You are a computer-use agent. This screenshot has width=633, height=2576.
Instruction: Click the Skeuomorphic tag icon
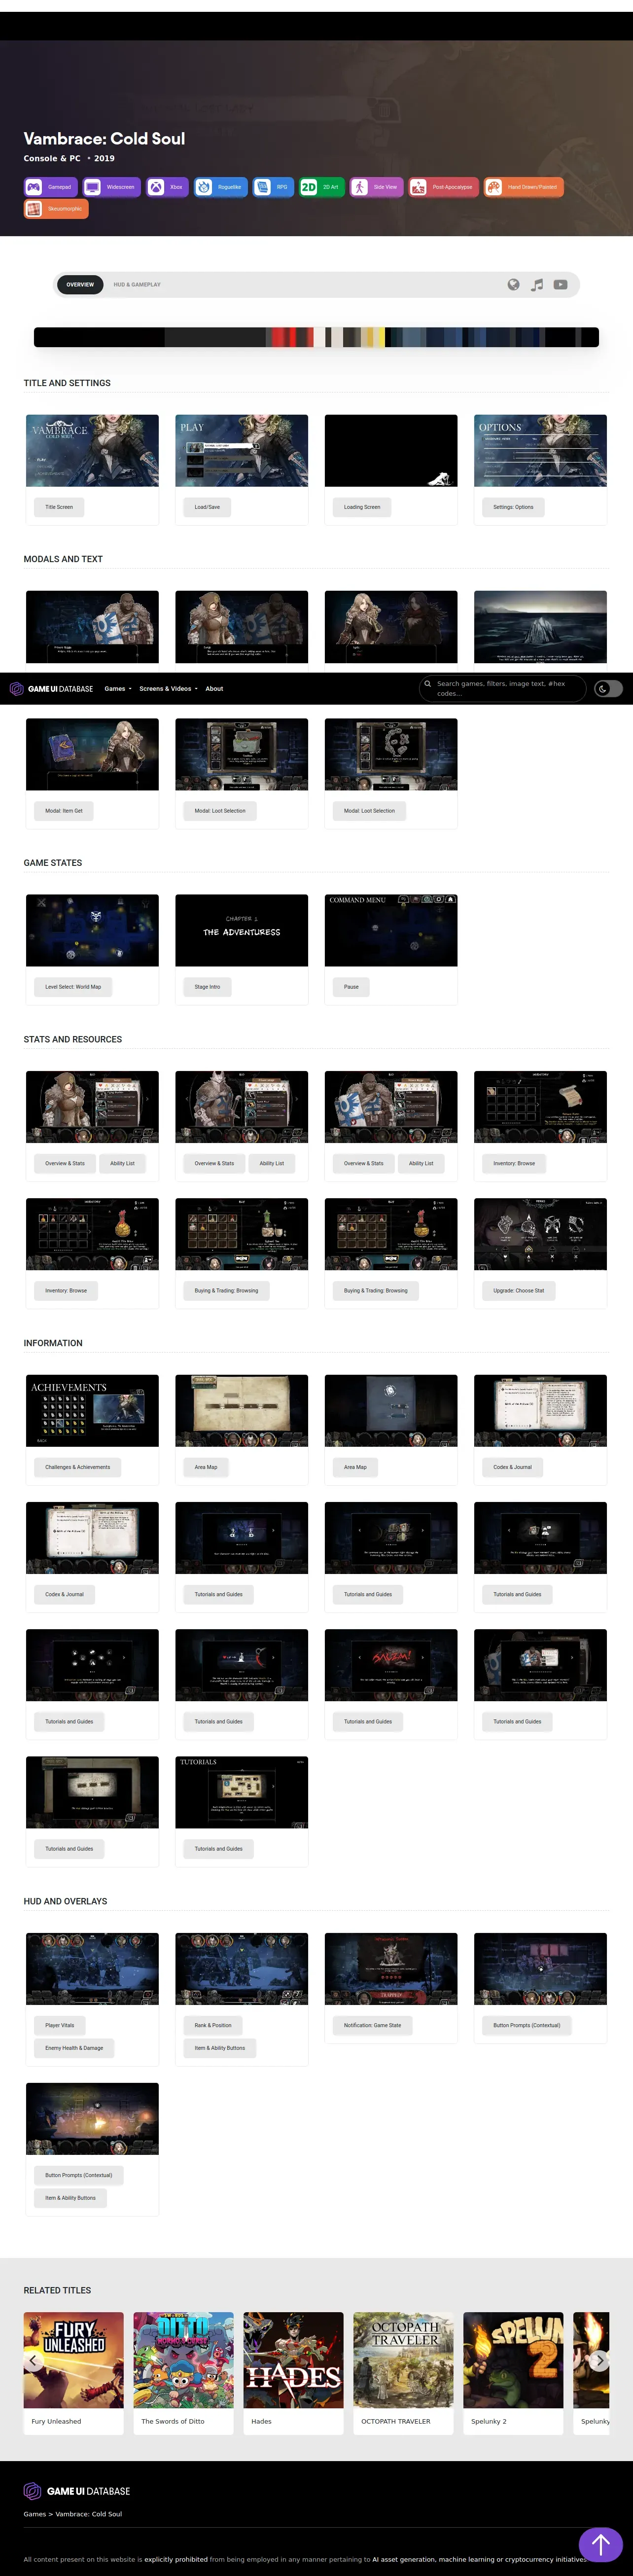(34, 209)
